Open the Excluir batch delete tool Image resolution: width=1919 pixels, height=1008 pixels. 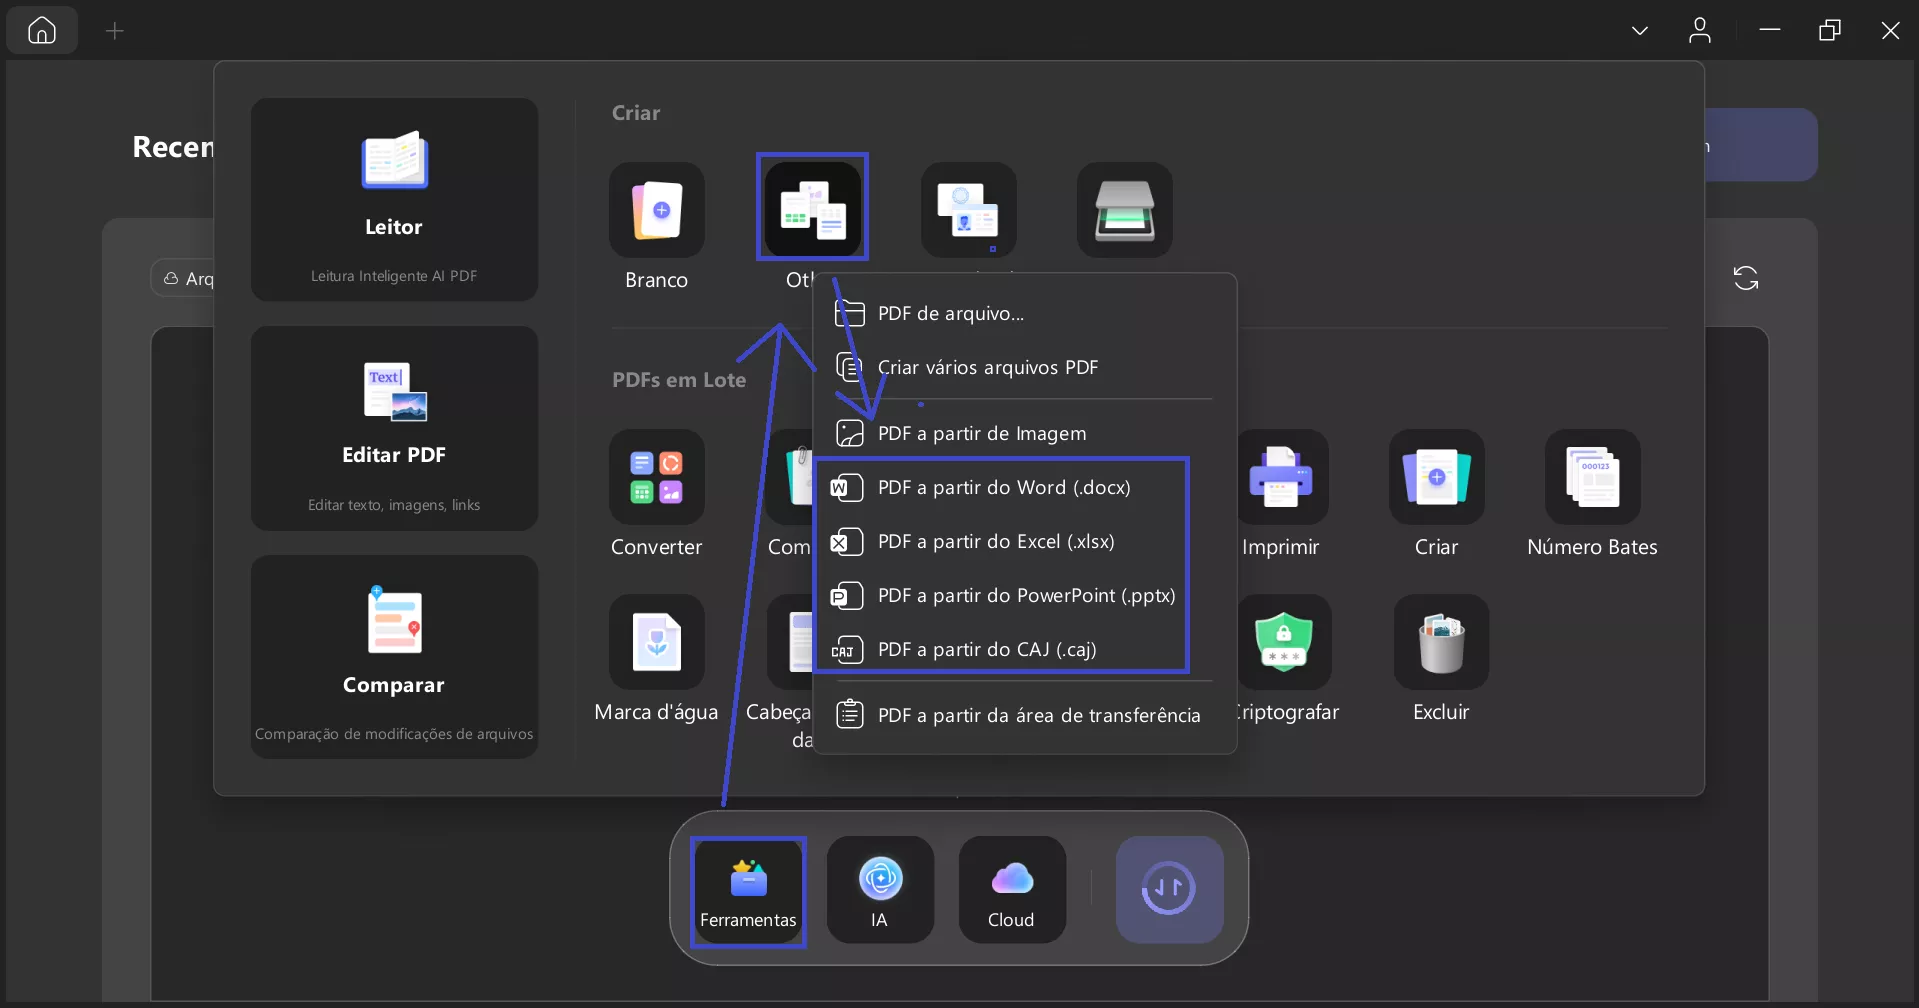1441,642
